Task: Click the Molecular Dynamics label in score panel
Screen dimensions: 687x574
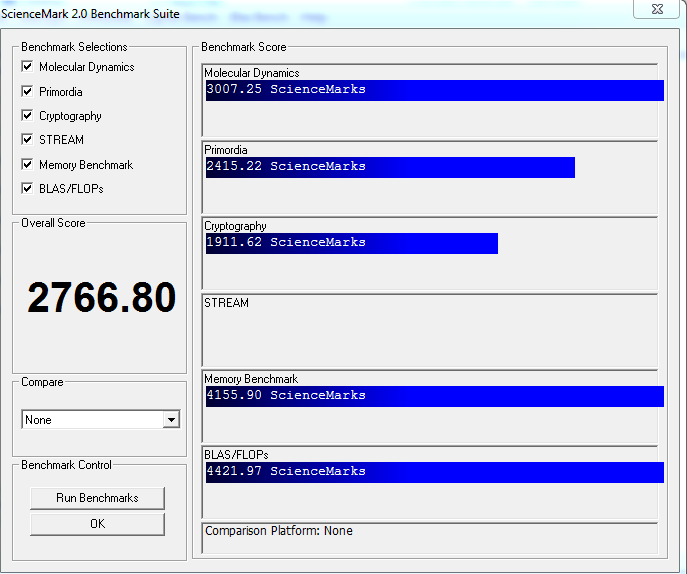Action: (252, 73)
